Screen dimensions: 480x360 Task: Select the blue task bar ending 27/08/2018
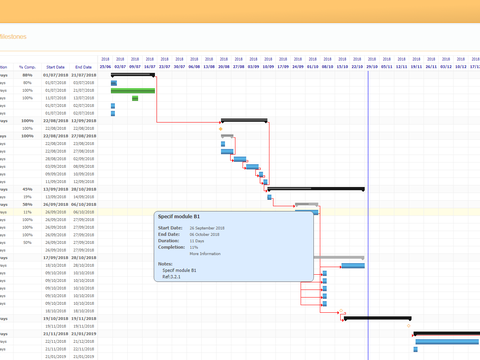coord(227,152)
